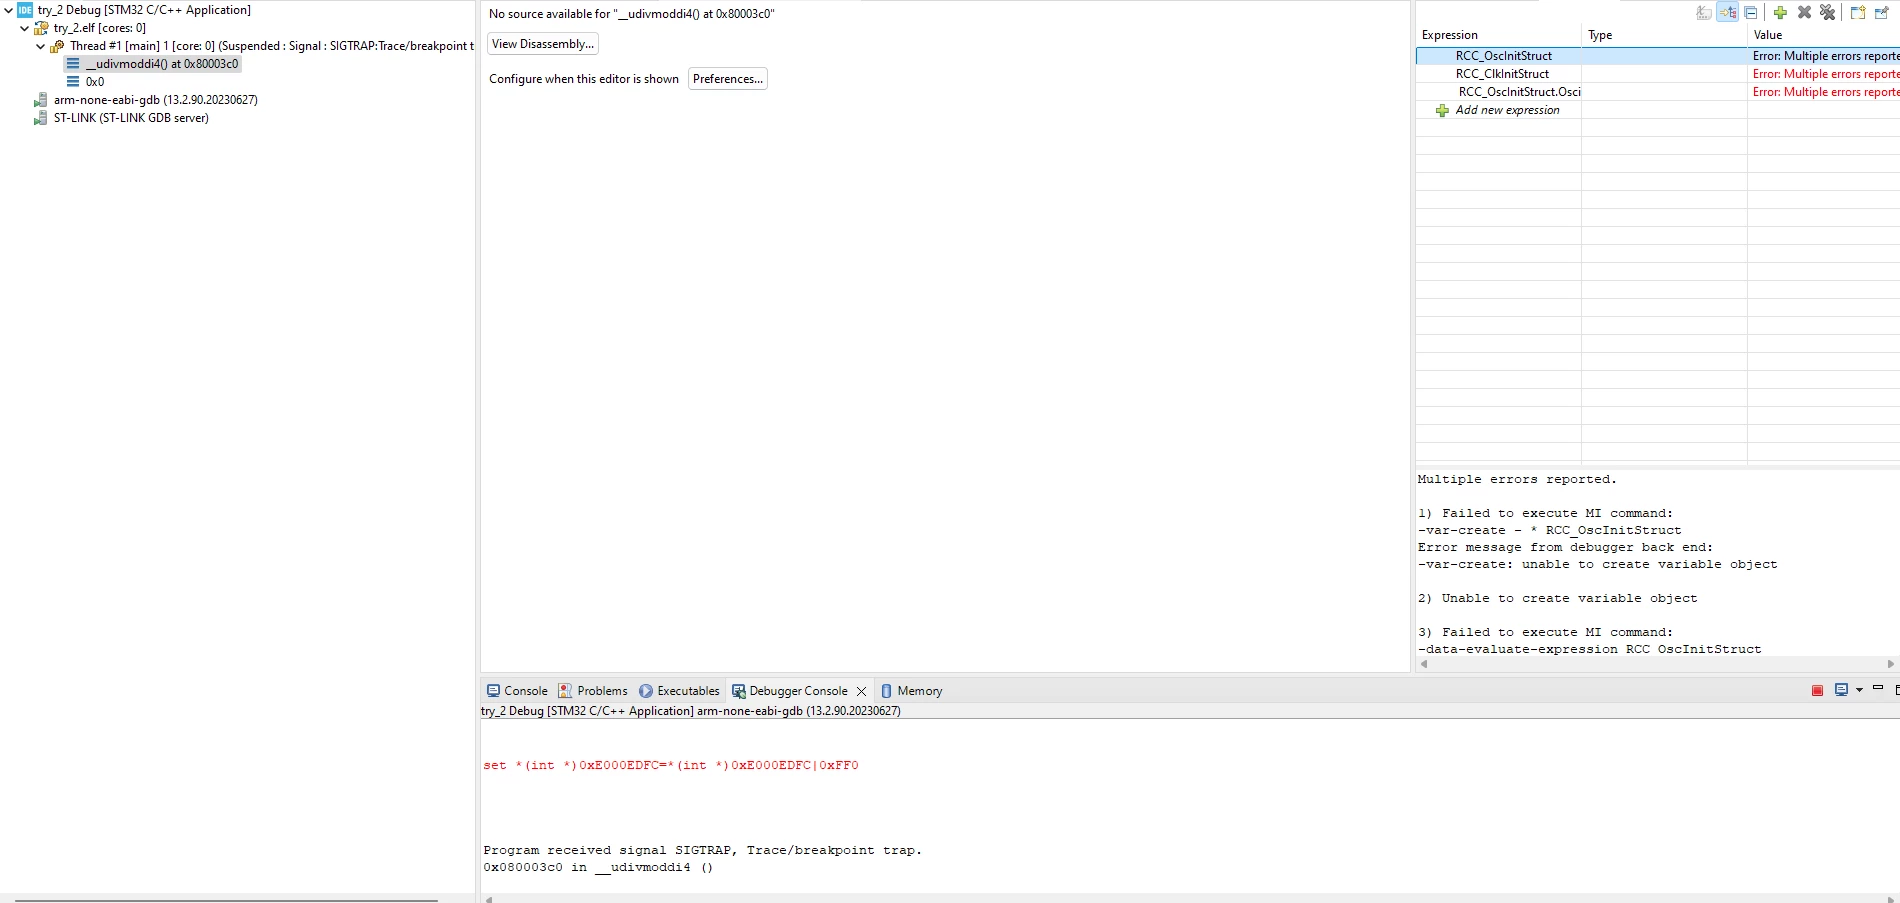Open the console selection dropdown arrow
The height and width of the screenshot is (903, 1900).
pos(1859,690)
